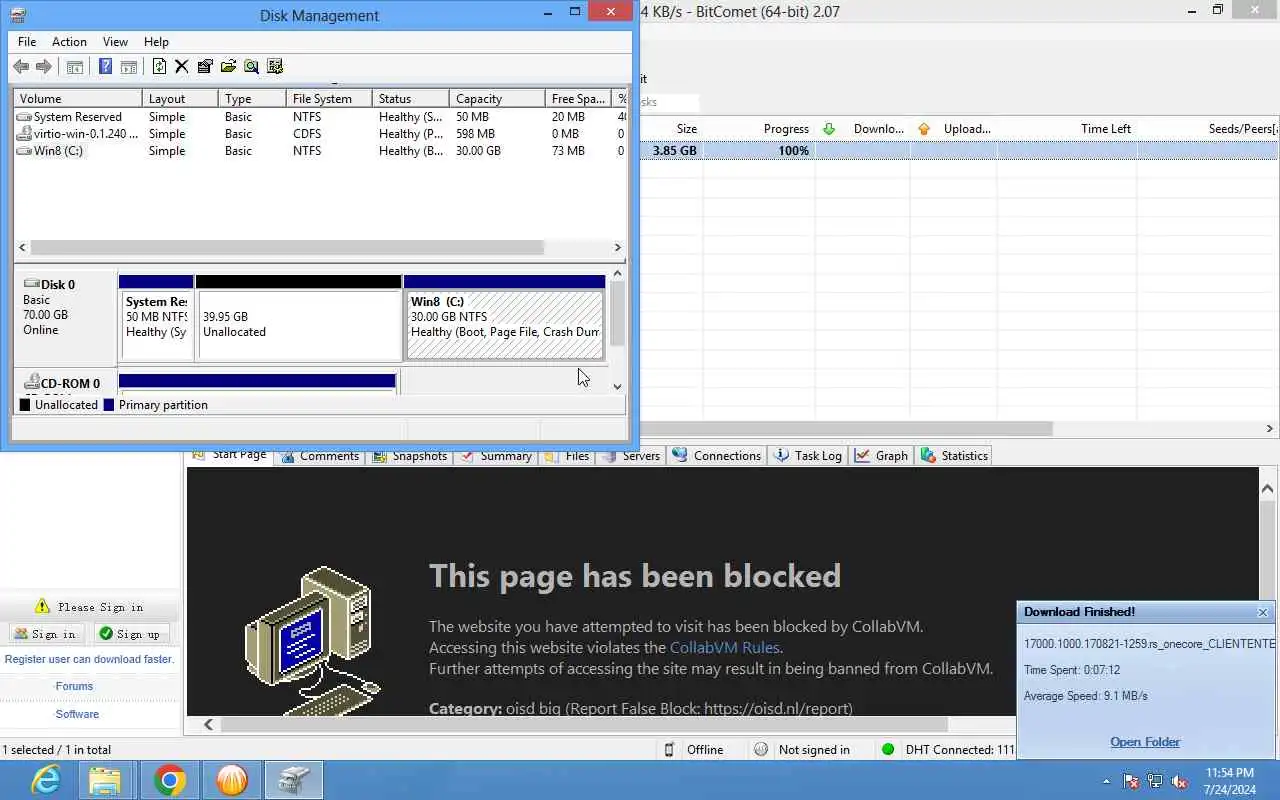Select the System Reserved volume row
Viewport: 1280px width, 800px height.
coord(320,117)
